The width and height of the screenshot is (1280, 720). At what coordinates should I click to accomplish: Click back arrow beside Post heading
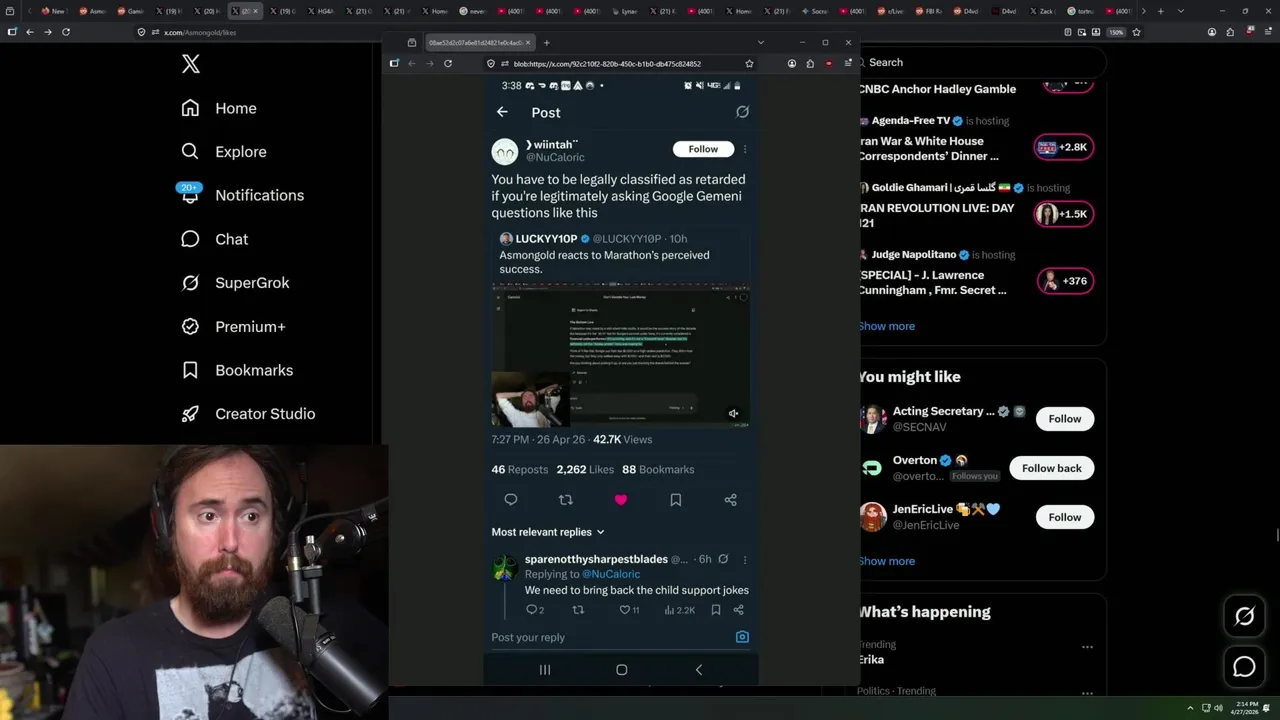pyautogui.click(x=502, y=112)
